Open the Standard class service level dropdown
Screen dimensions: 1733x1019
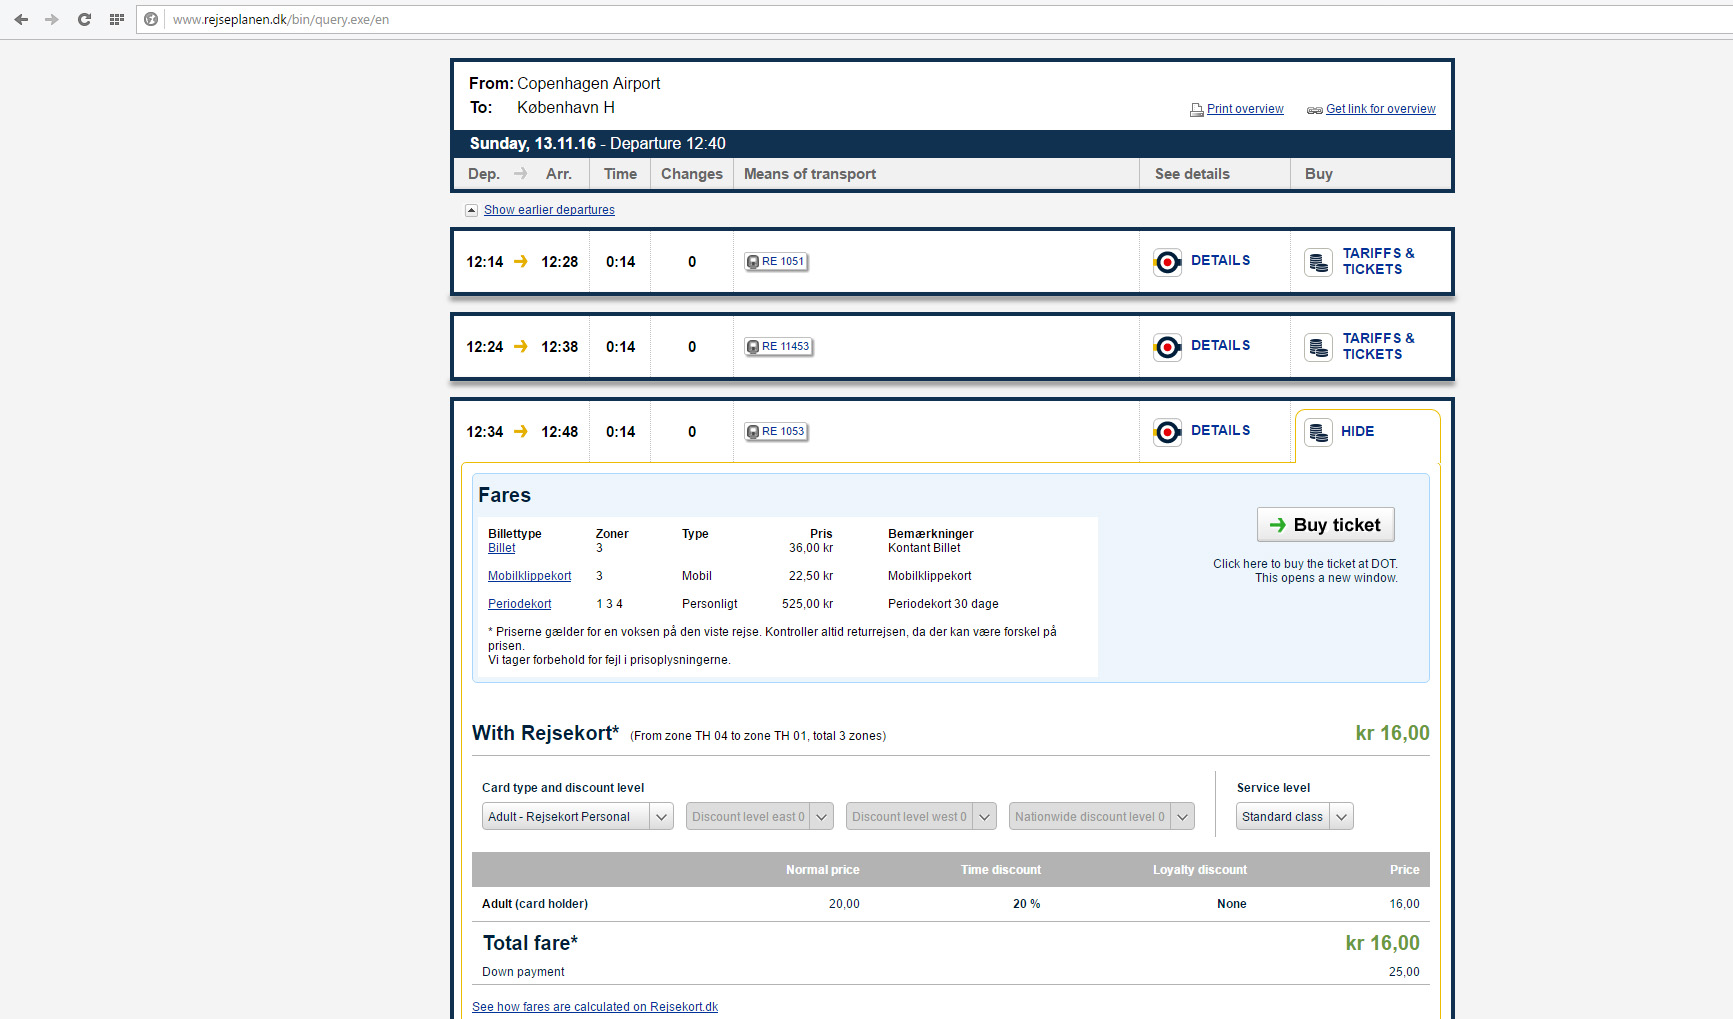click(1294, 817)
